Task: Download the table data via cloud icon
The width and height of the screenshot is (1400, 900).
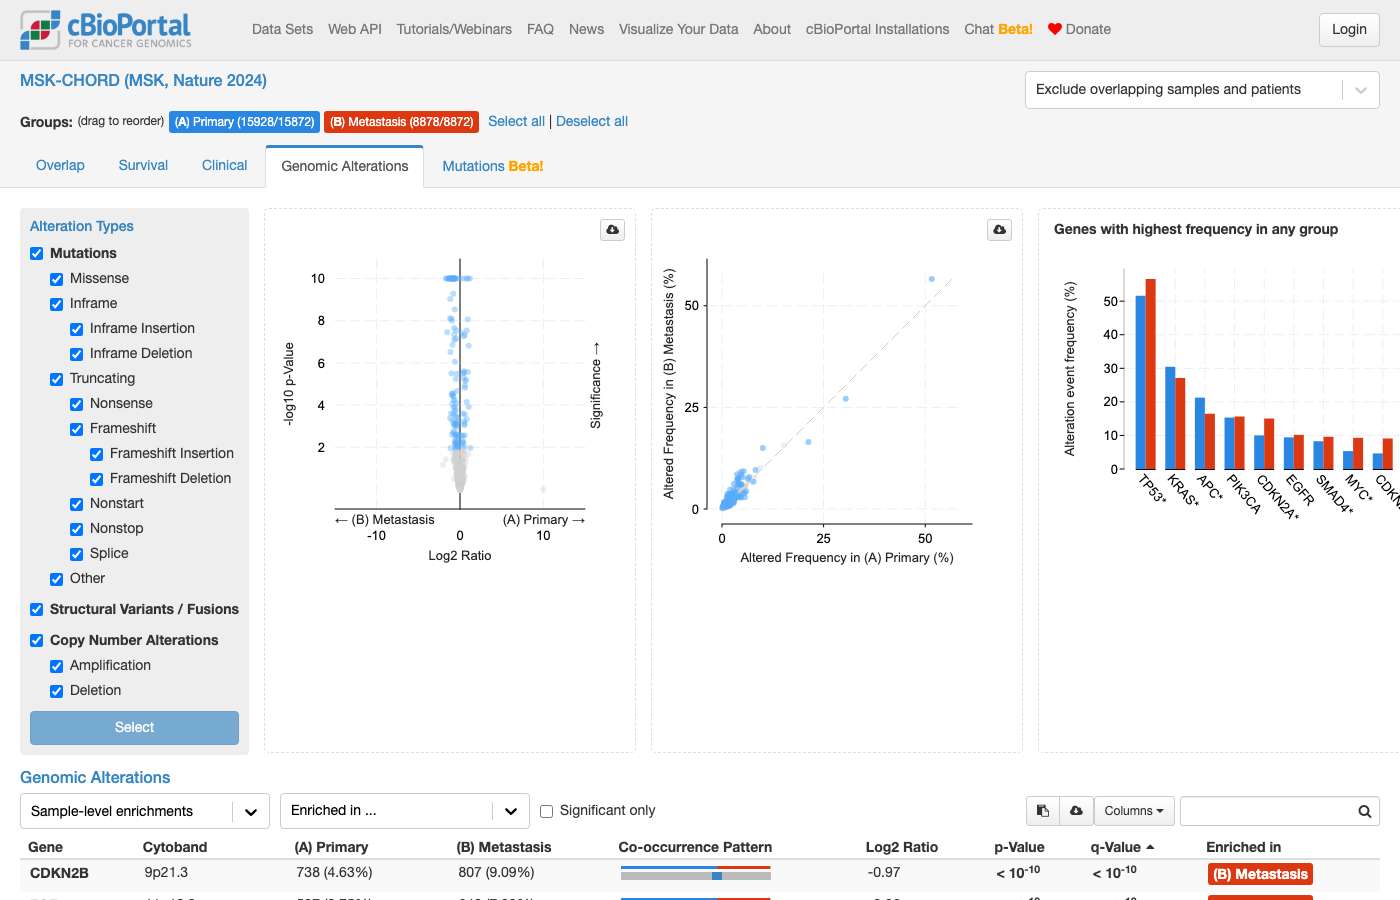Action: [x=1076, y=811]
